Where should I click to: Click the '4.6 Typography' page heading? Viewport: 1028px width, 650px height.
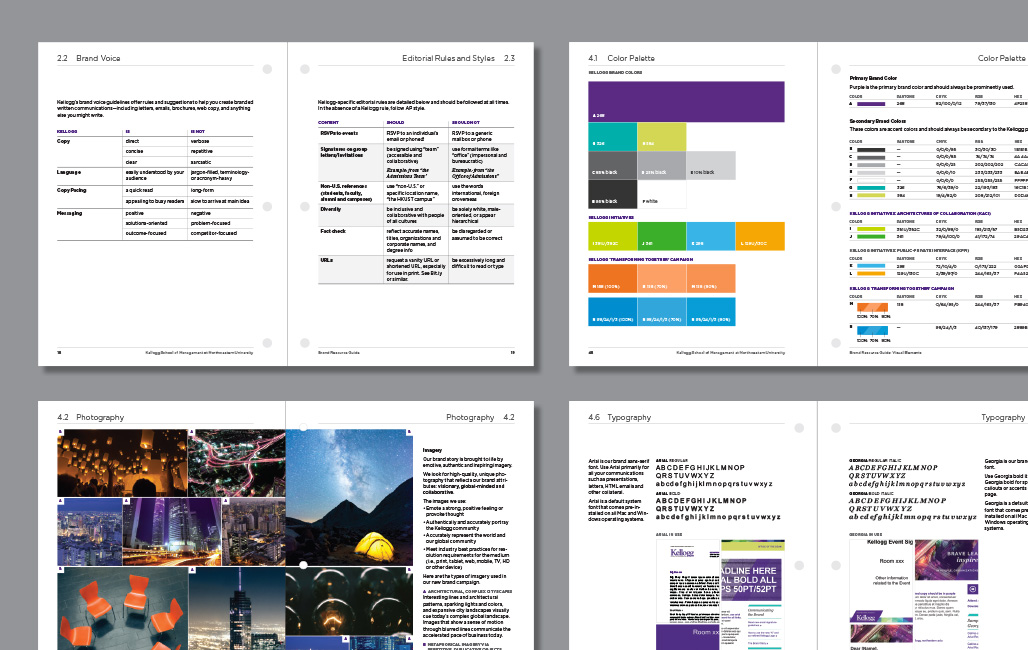[620, 417]
